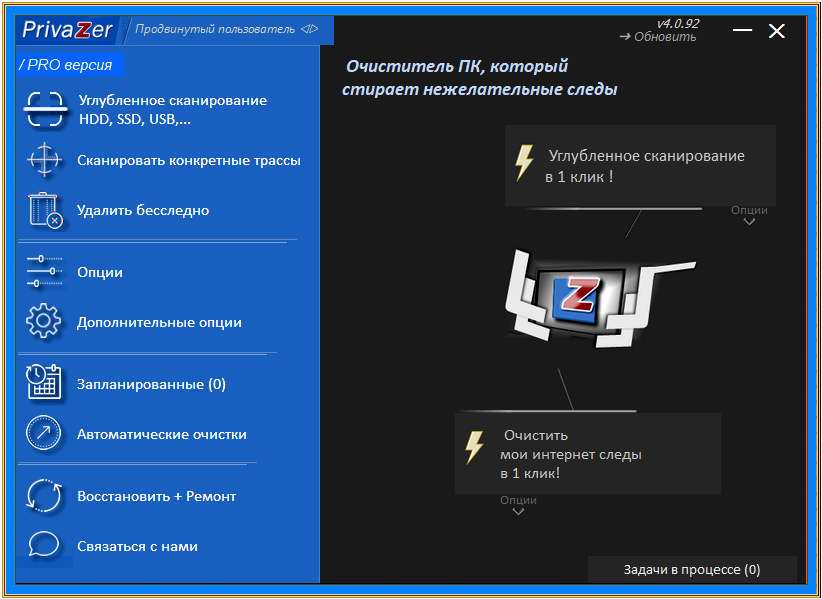Minimize the PrivaZer window
This screenshot has height=599, width=822.
tap(742, 30)
